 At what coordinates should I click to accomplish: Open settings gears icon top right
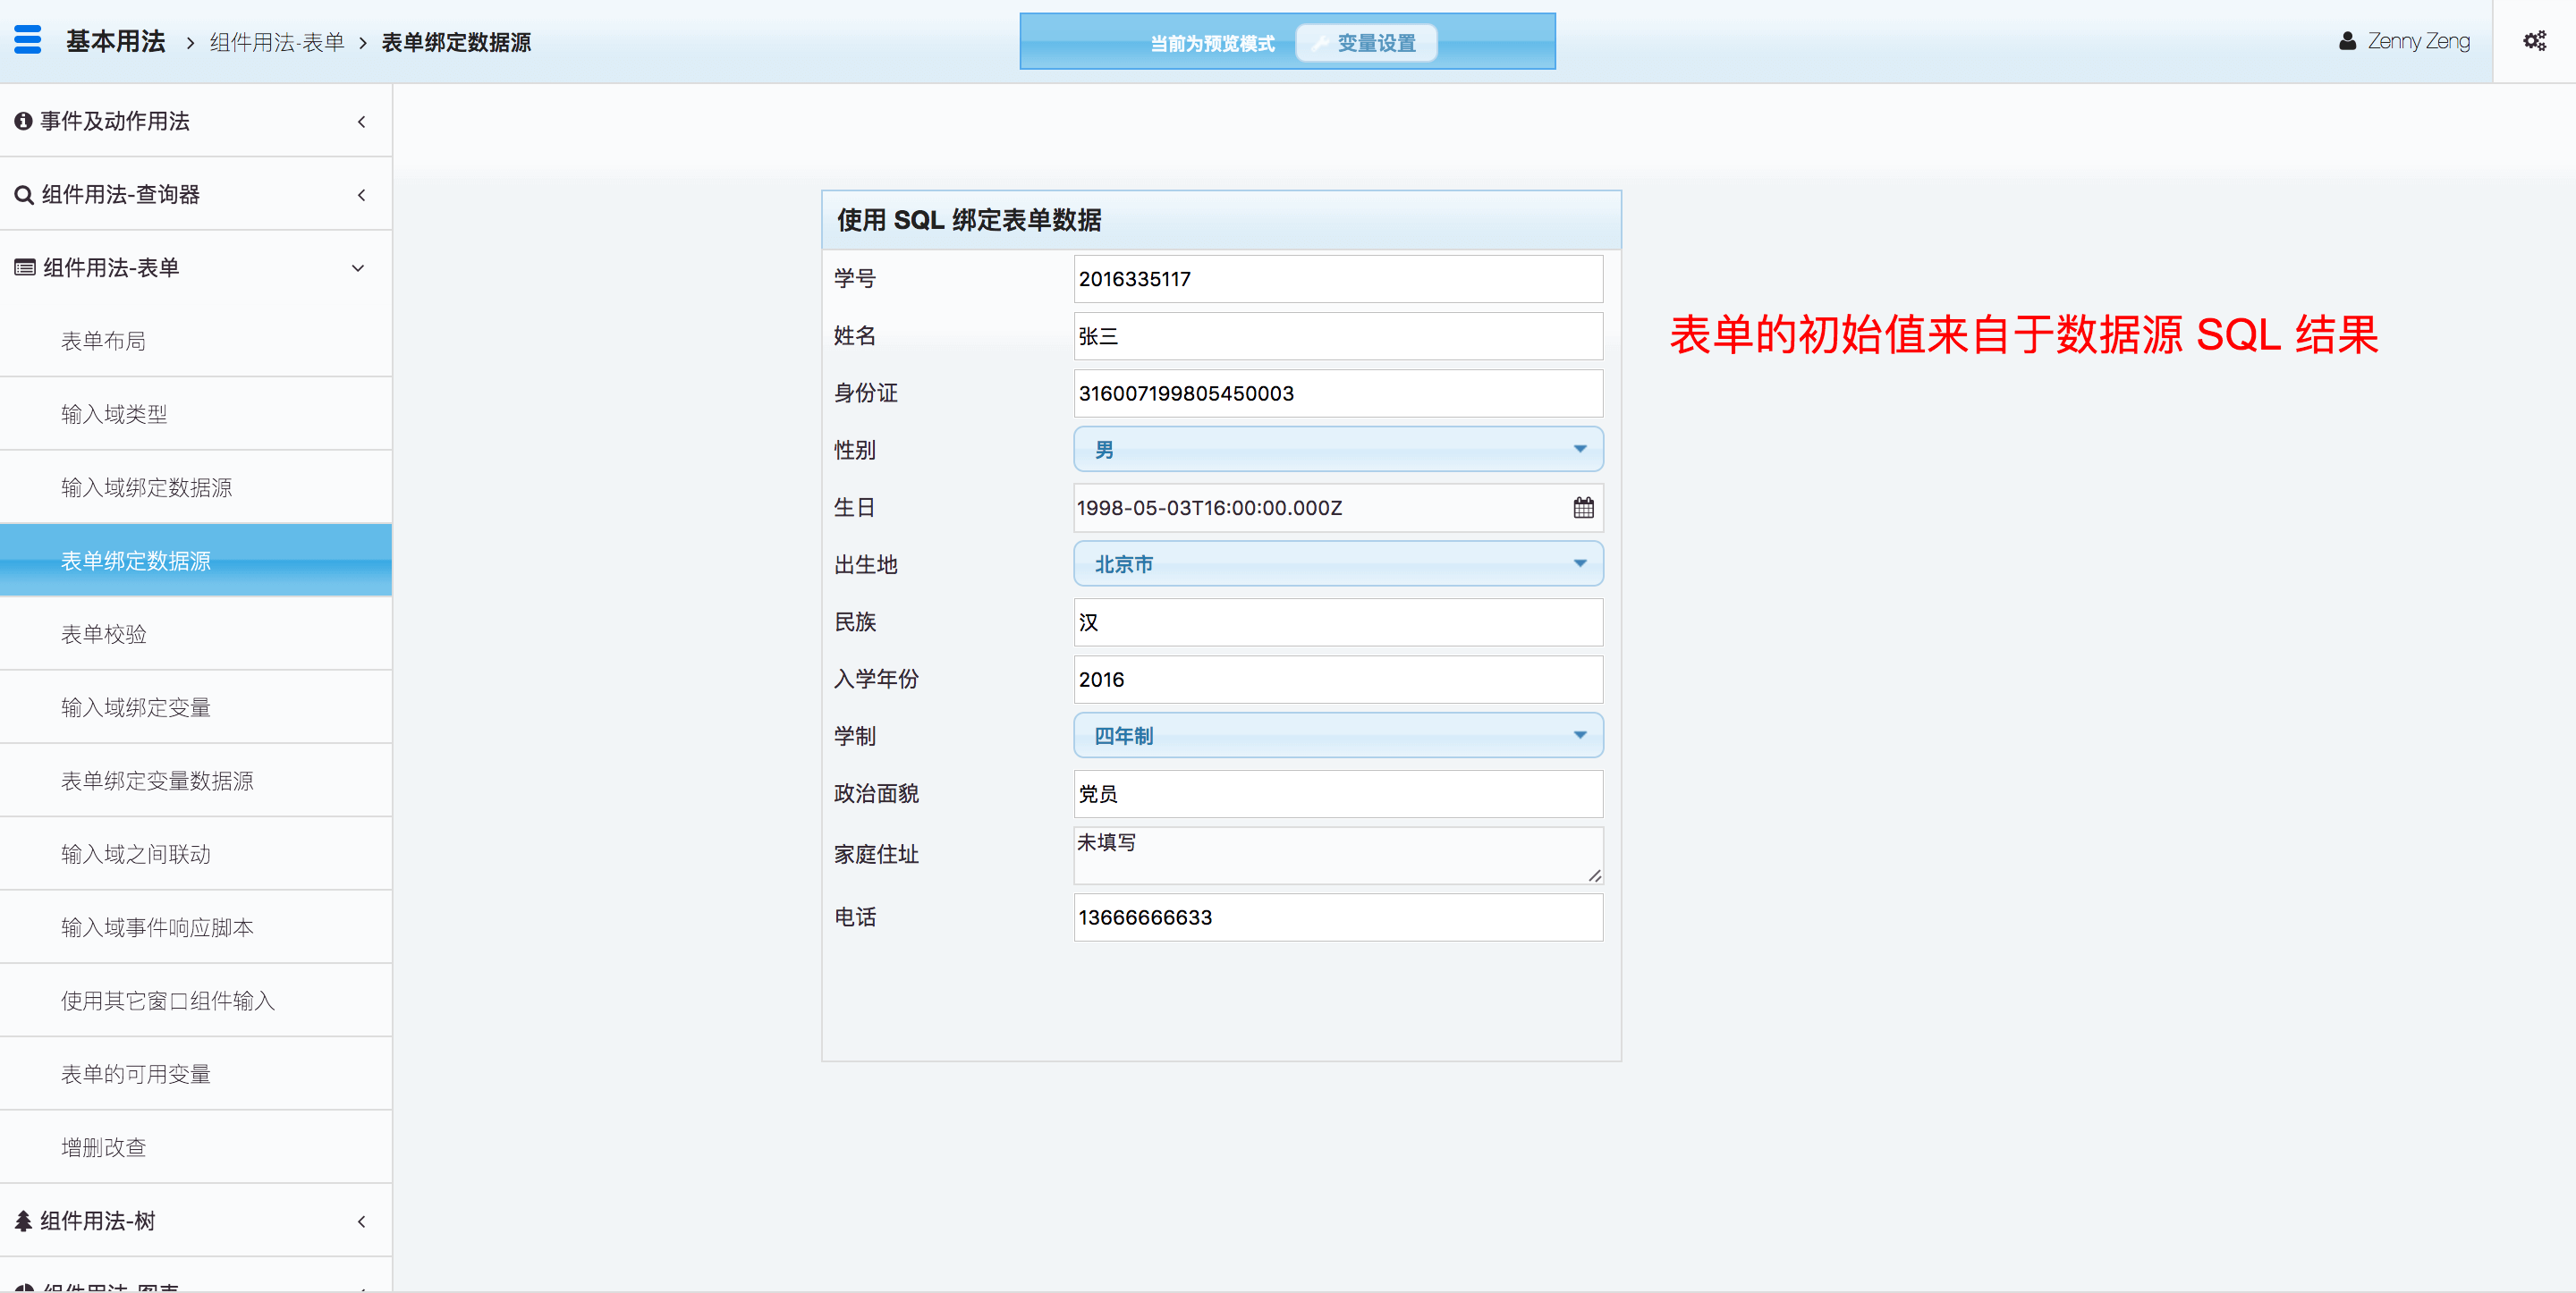tap(2533, 41)
